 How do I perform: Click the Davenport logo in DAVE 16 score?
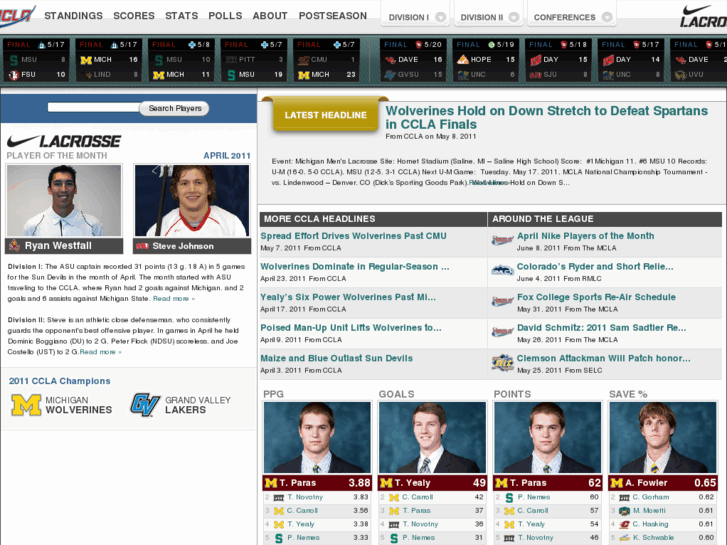point(390,60)
